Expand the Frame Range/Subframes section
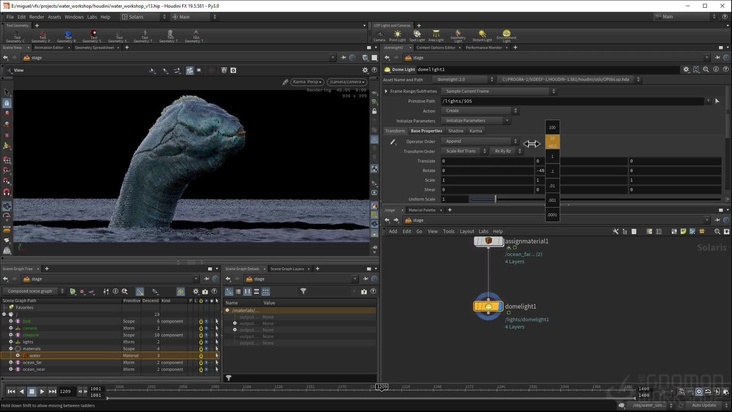Viewport: 732px width, 412px height. tap(386, 91)
